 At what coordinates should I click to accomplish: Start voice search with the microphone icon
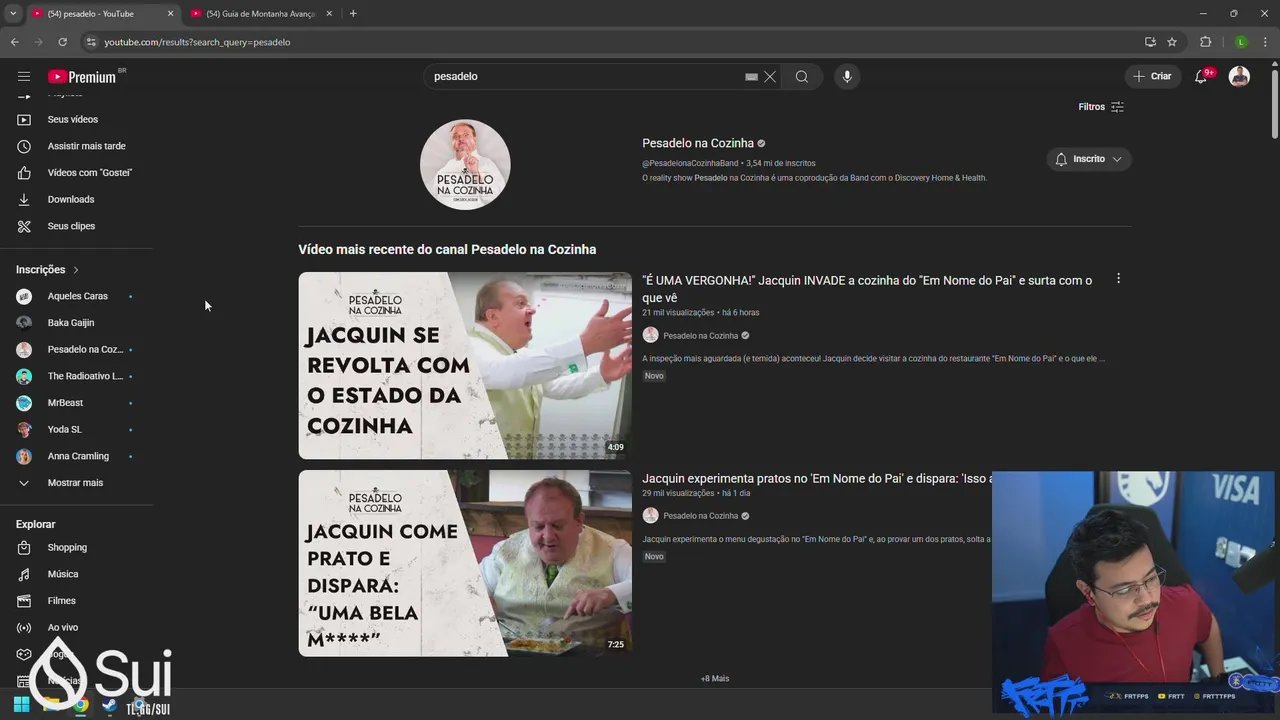tap(847, 77)
